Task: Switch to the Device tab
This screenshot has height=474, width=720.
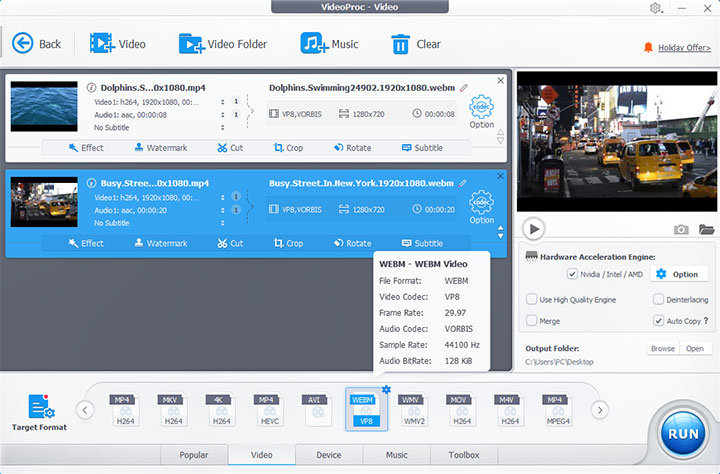Action: 329,455
